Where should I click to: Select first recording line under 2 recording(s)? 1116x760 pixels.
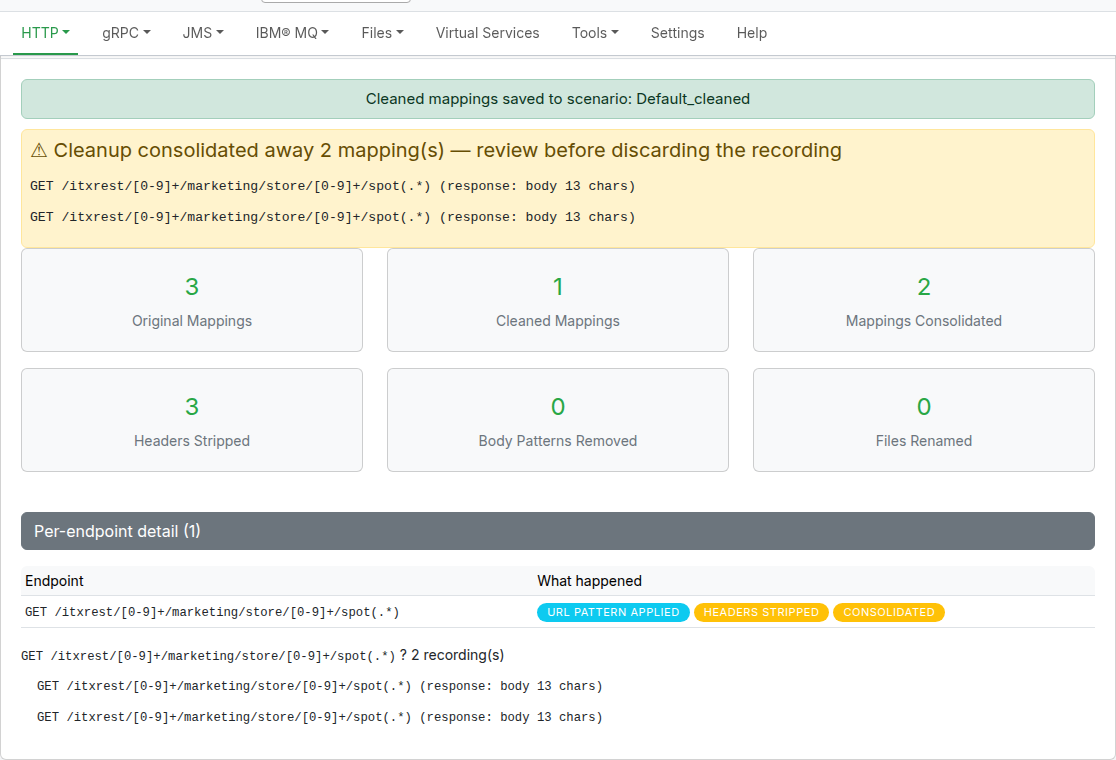click(320, 686)
